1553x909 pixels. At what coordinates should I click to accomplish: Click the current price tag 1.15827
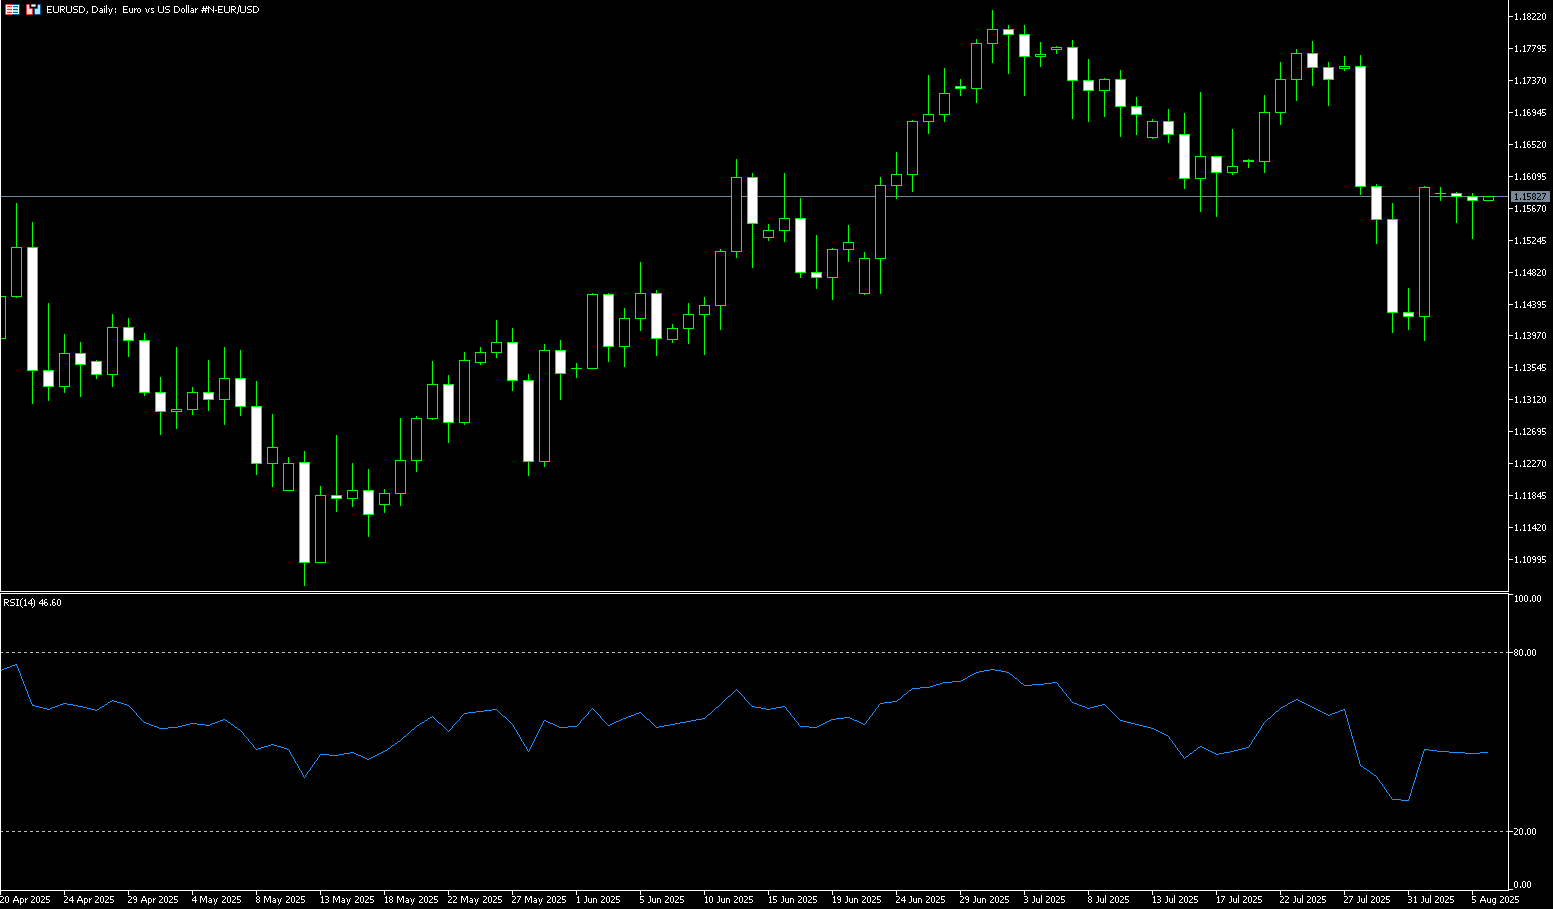1530,197
